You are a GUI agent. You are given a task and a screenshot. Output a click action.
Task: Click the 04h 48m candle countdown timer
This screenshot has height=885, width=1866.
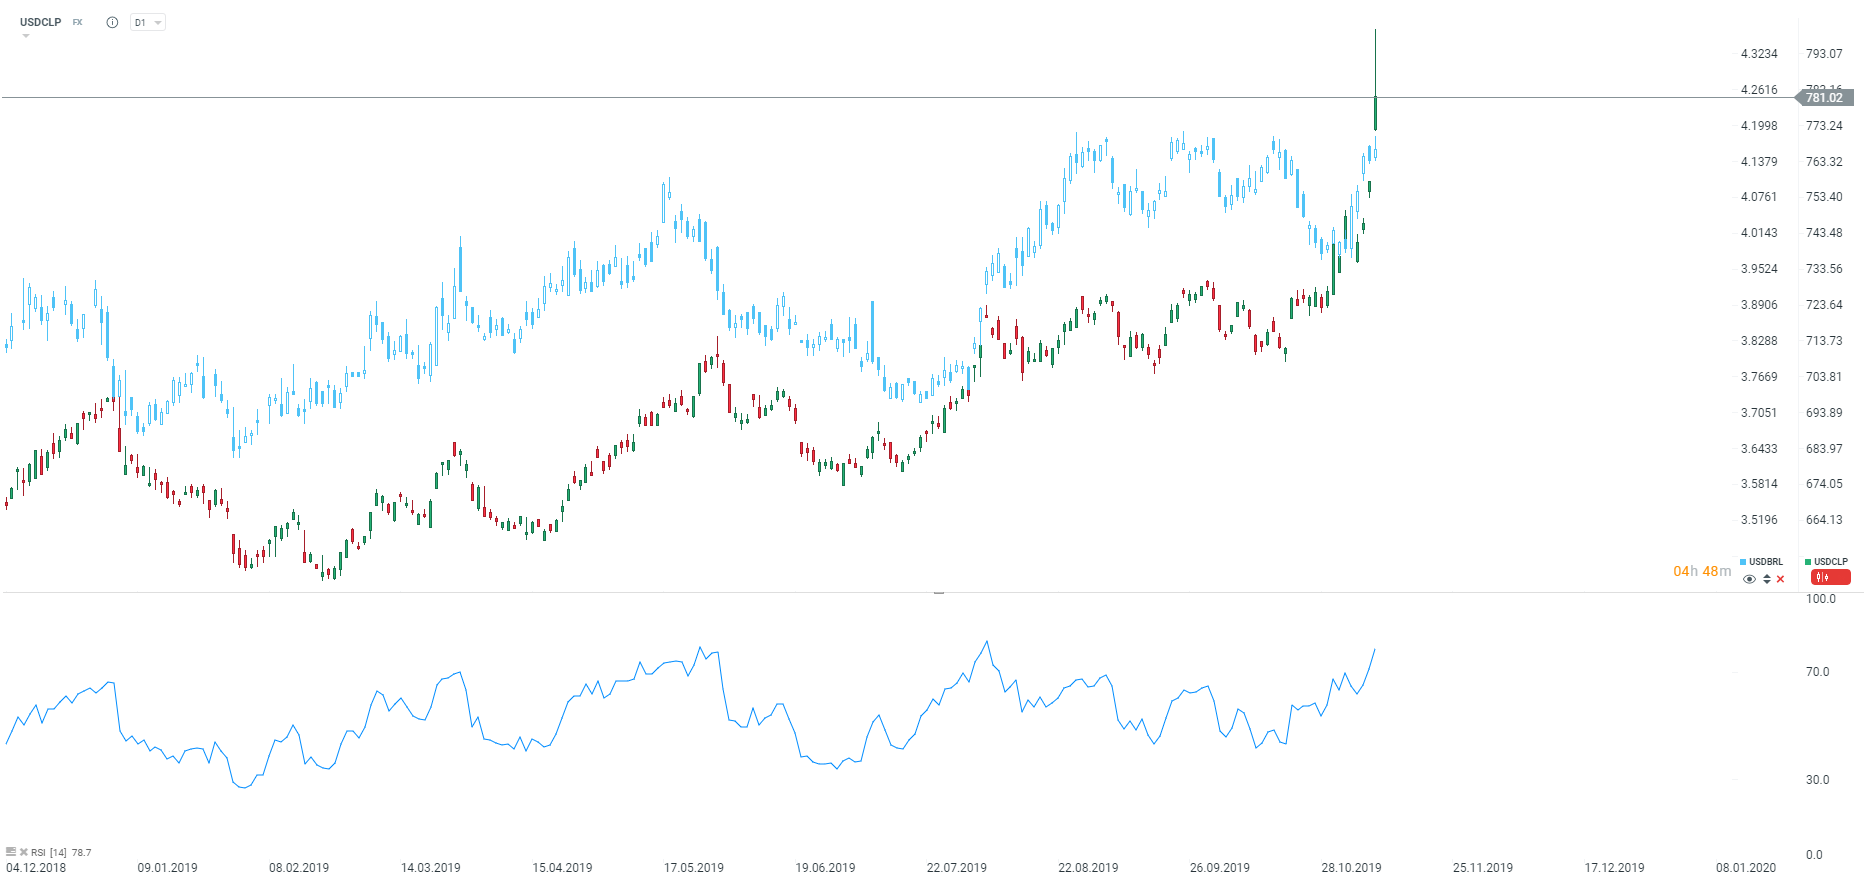(x=1701, y=571)
